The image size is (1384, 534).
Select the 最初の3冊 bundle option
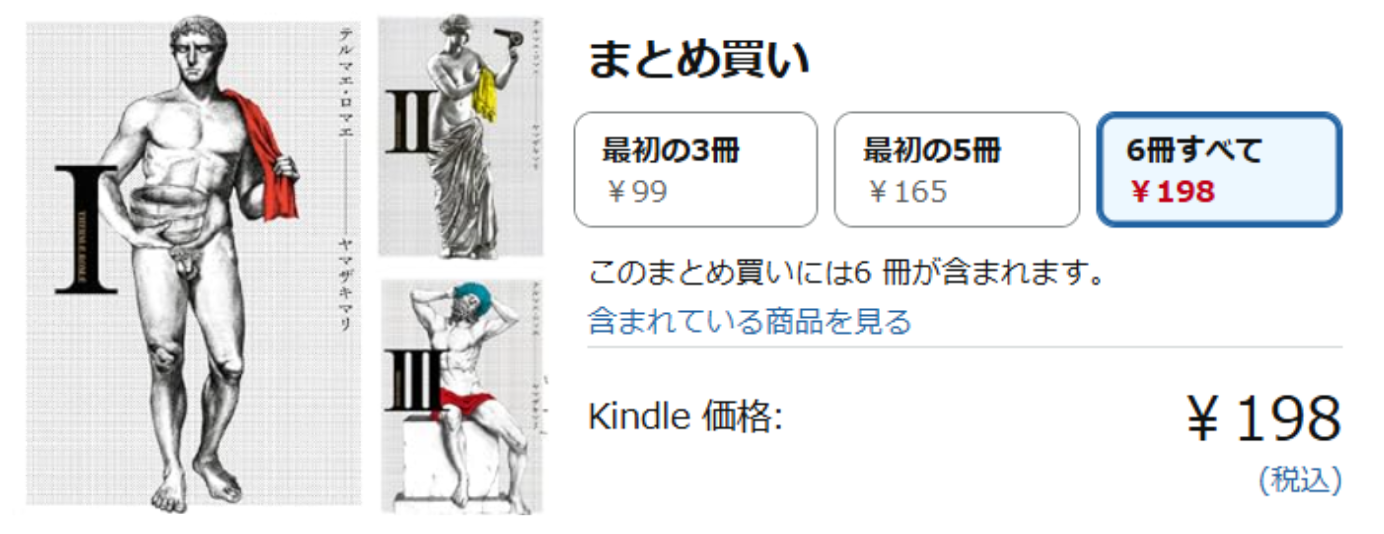click(x=696, y=170)
